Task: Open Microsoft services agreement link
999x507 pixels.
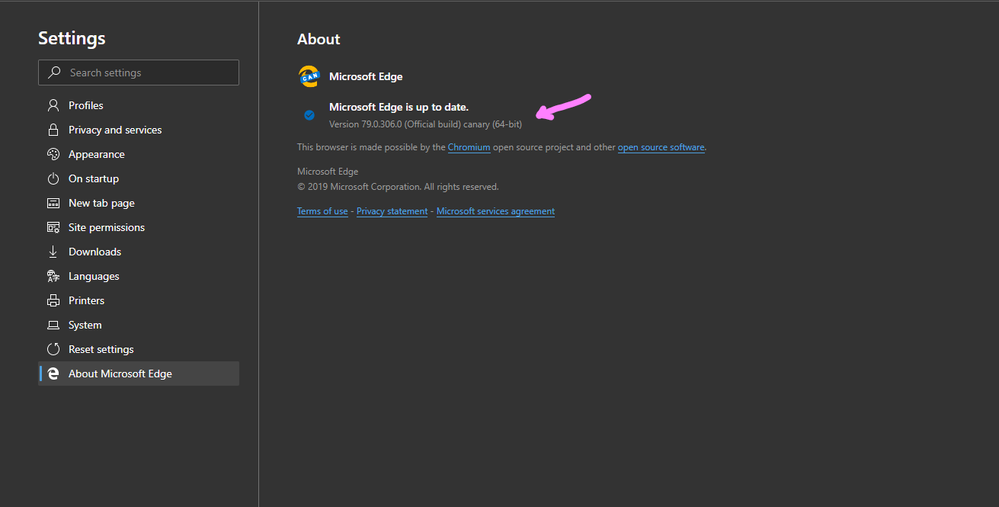Action: pyautogui.click(x=496, y=211)
